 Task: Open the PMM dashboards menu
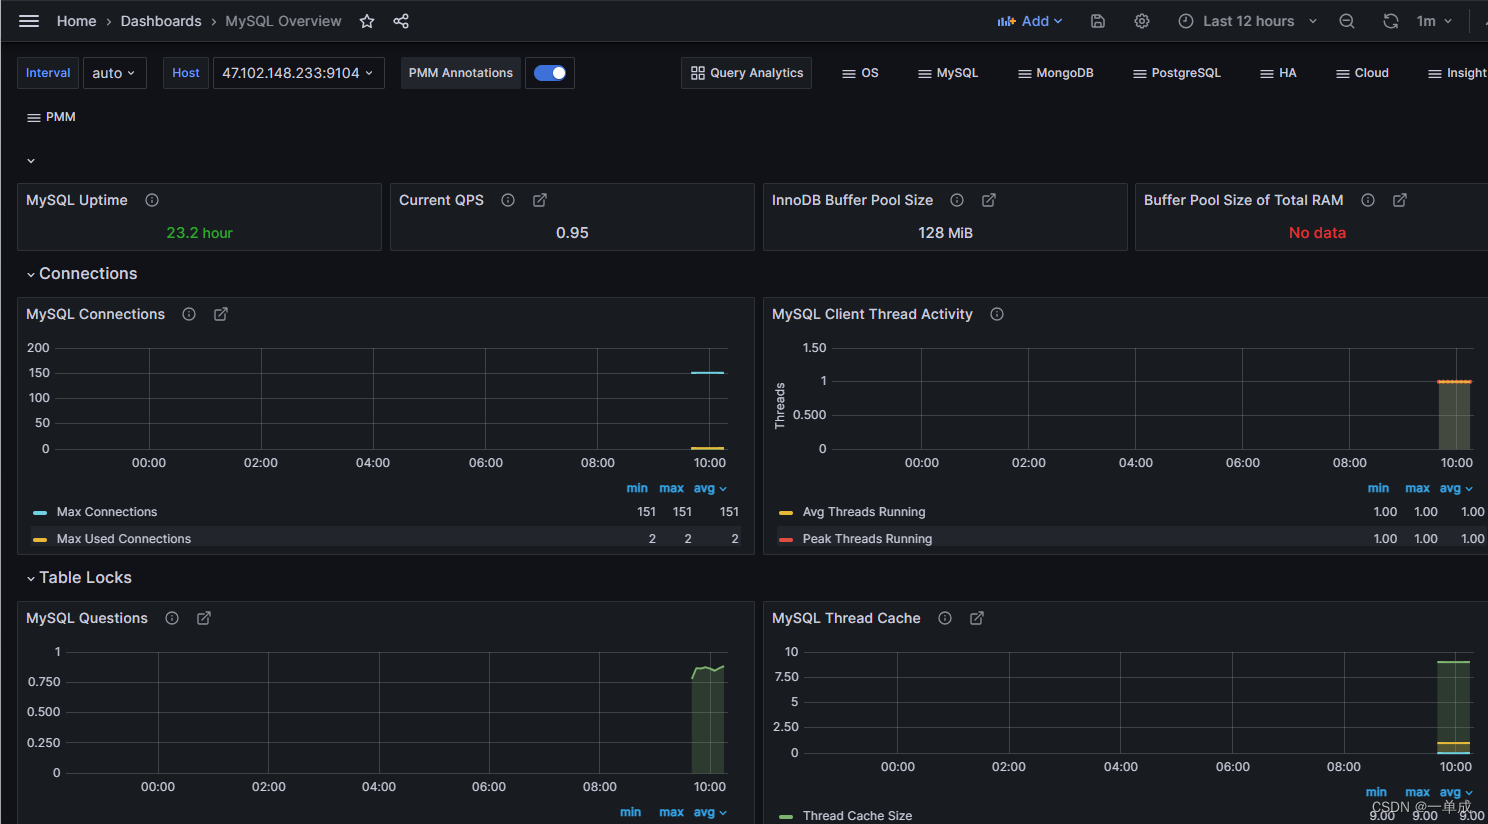(51, 117)
